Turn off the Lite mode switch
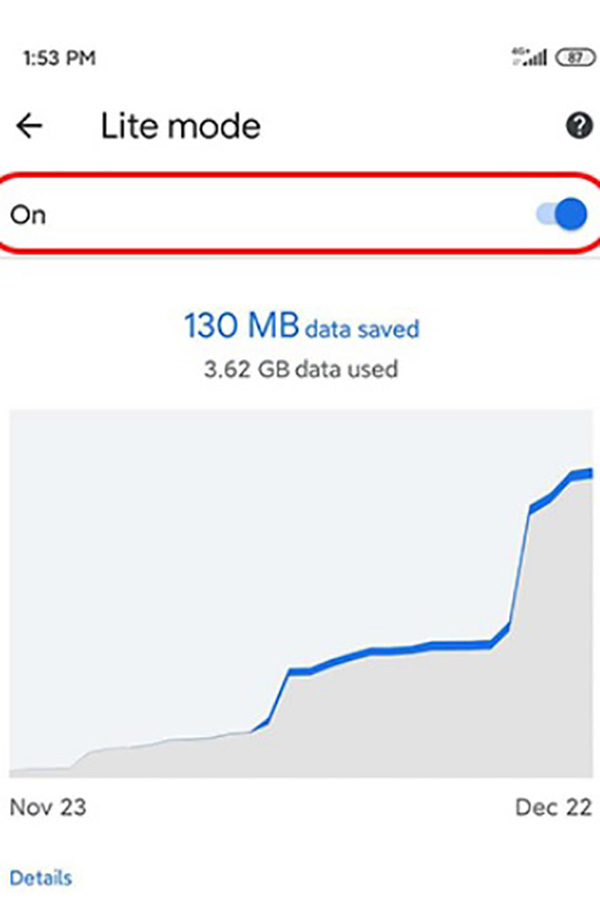This screenshot has width=600, height=898. pos(564,214)
